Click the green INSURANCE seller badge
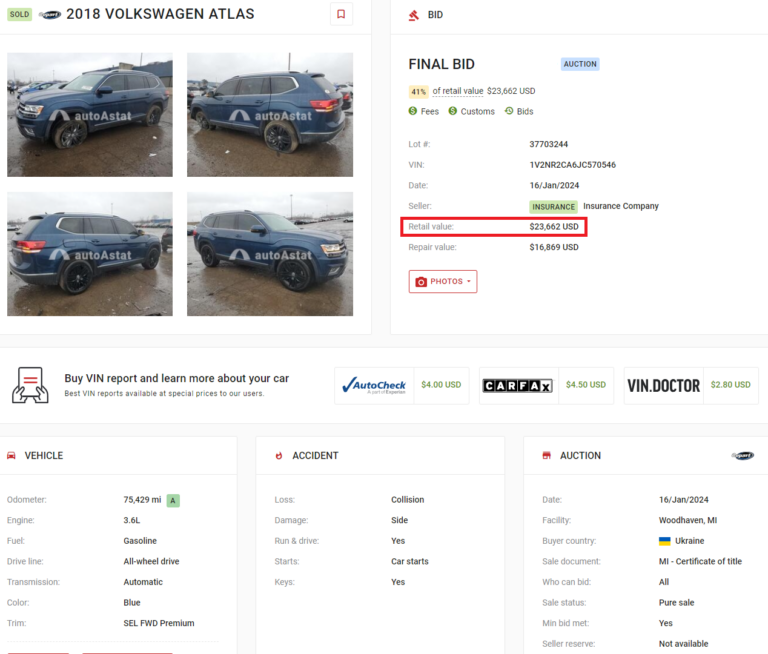This screenshot has width=768, height=654. point(553,207)
